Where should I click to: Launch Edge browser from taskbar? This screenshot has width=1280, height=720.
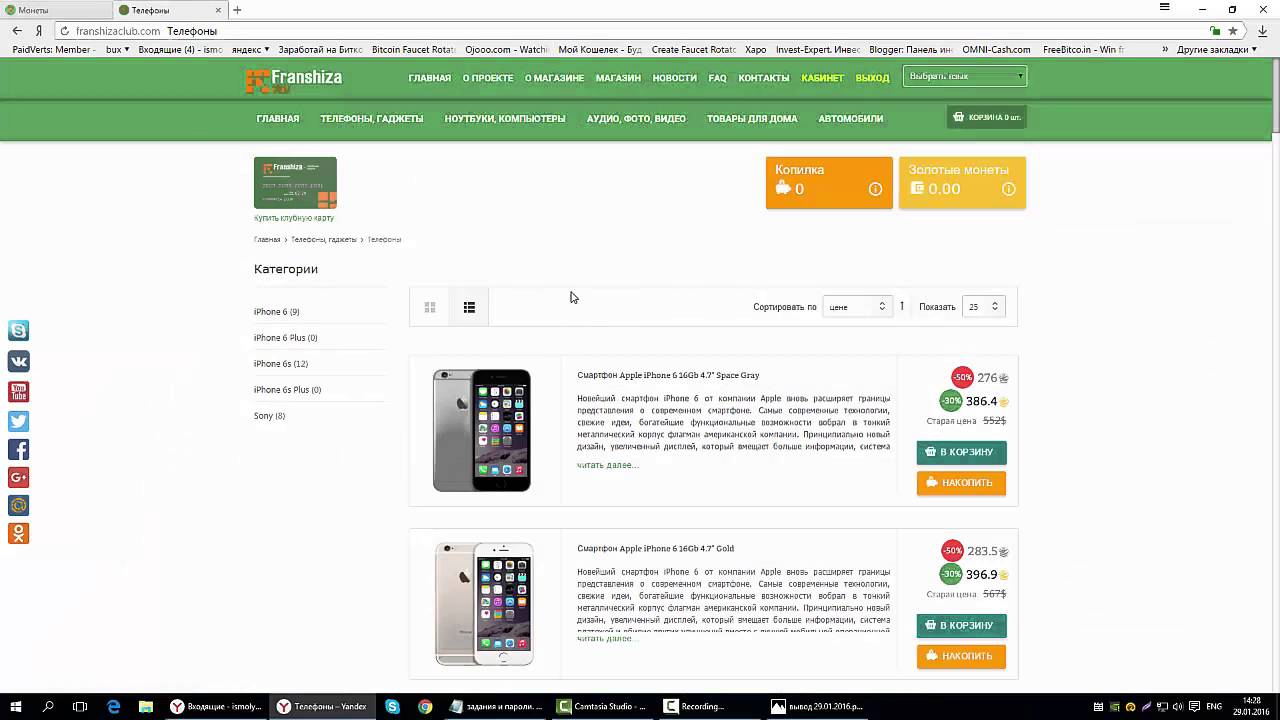[113, 706]
